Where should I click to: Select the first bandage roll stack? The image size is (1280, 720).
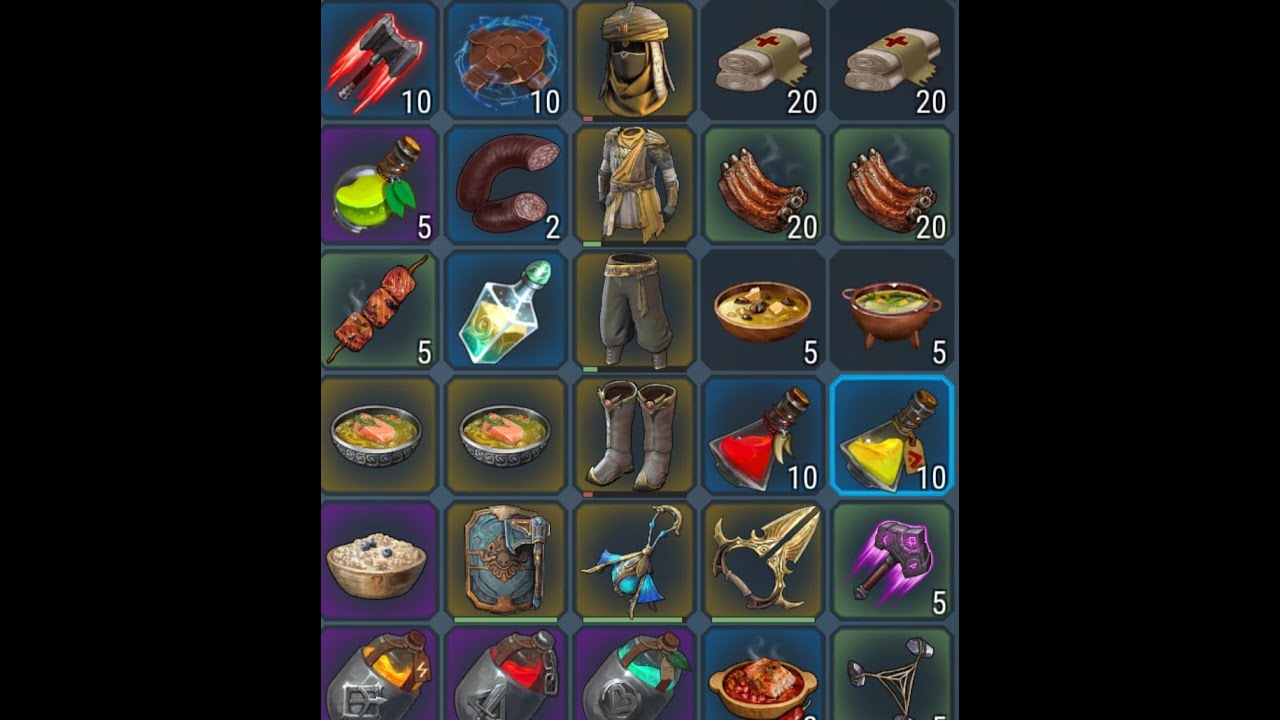point(763,60)
